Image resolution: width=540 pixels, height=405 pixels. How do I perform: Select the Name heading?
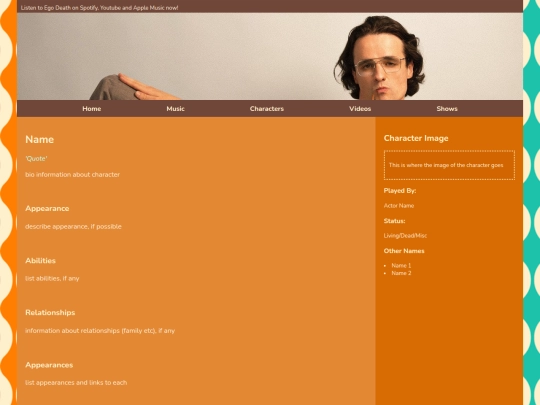point(40,139)
